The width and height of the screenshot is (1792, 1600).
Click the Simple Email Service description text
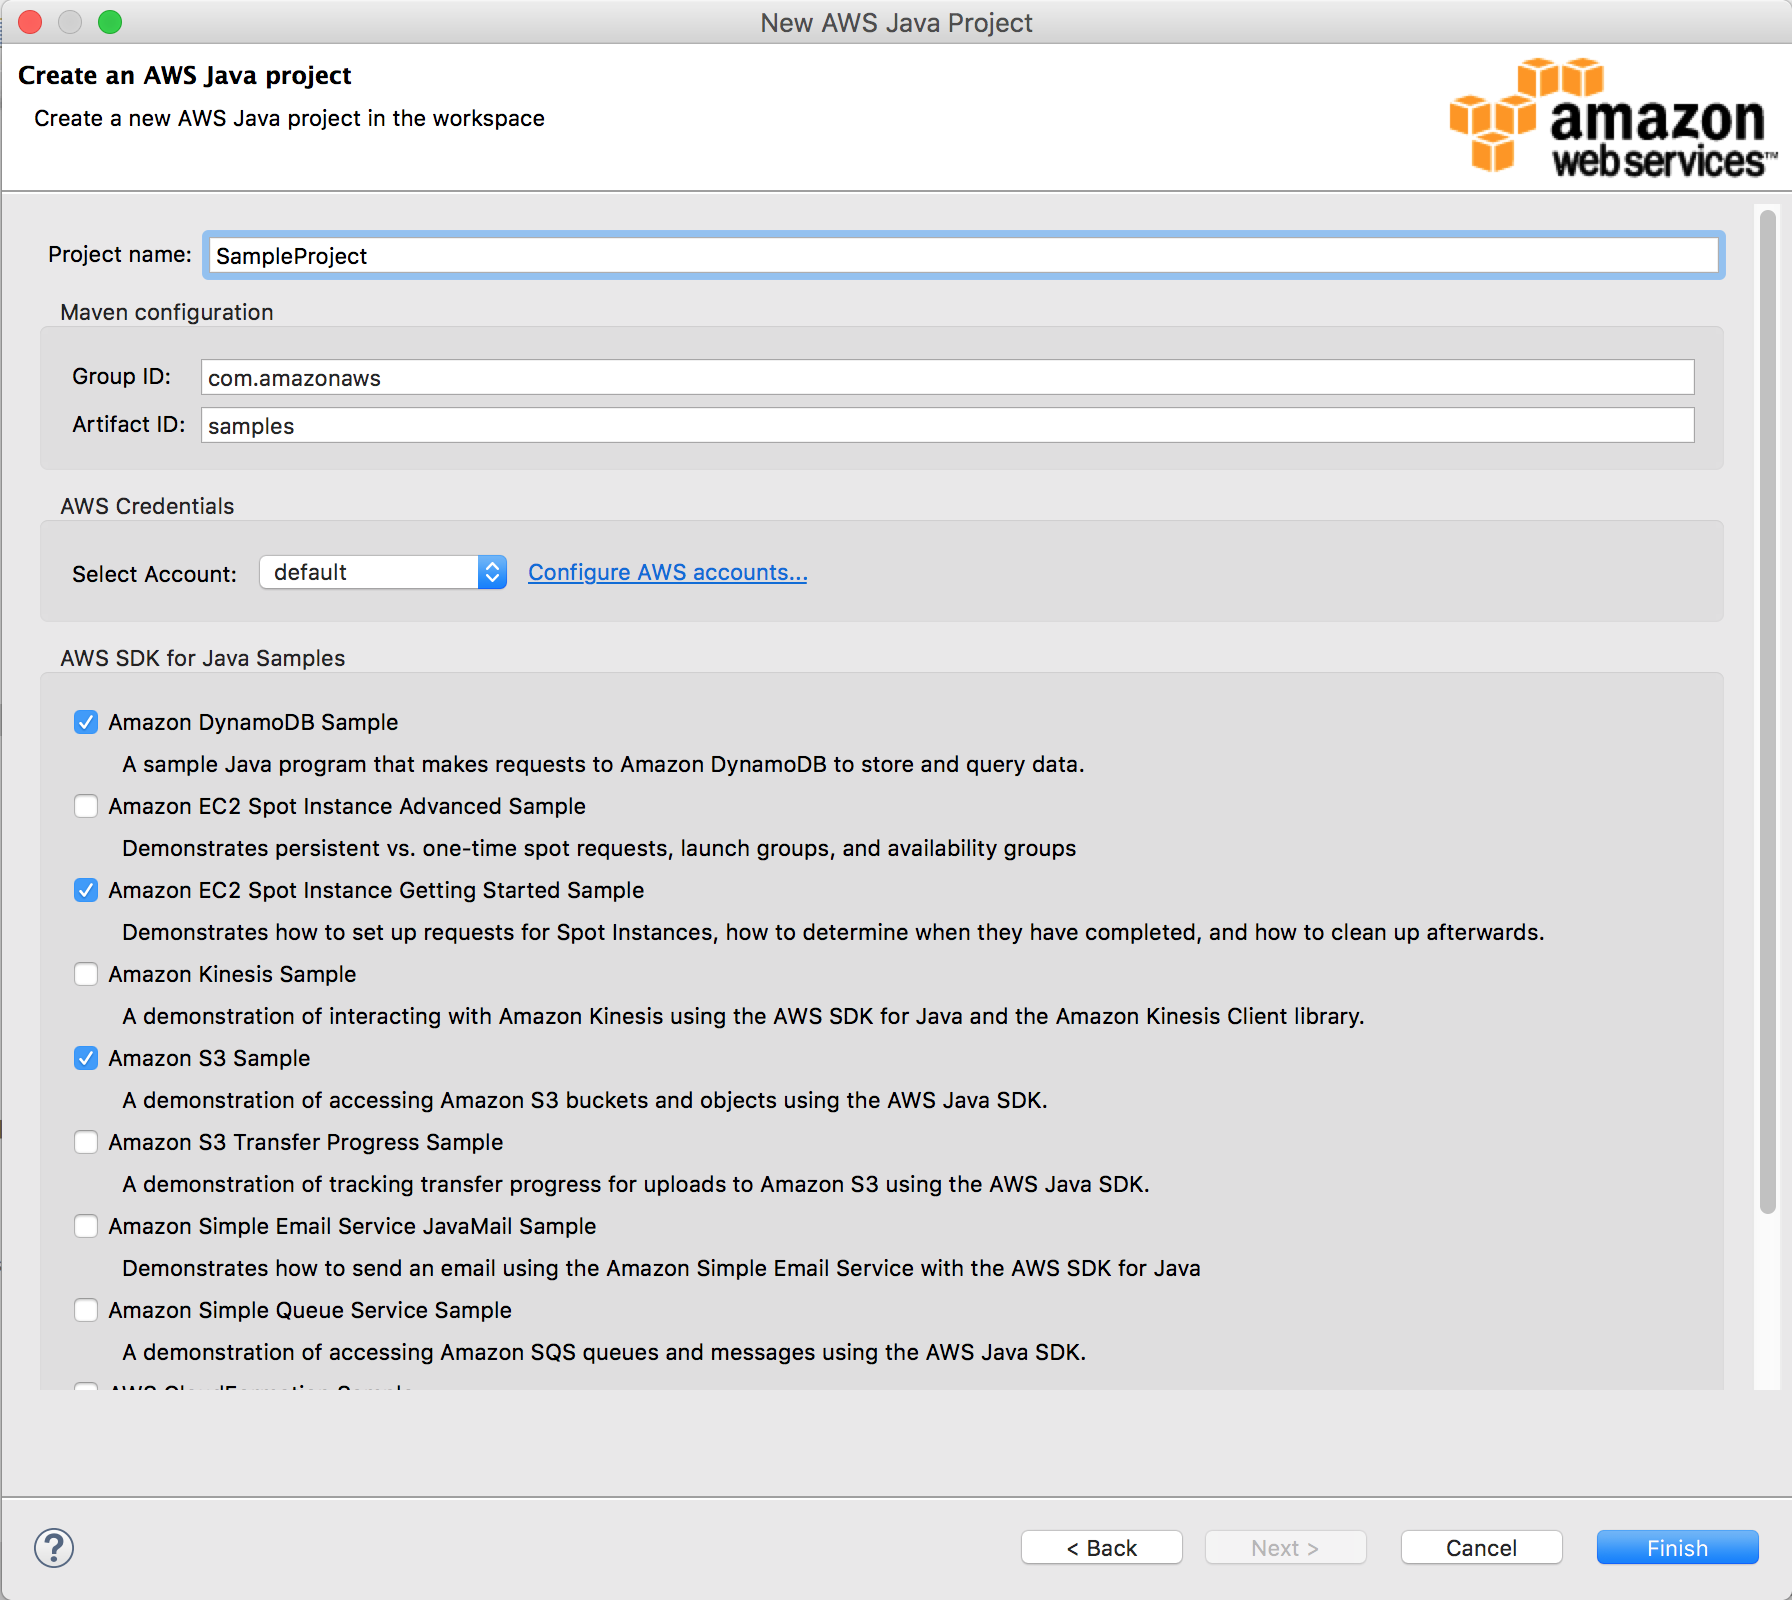661,1268
